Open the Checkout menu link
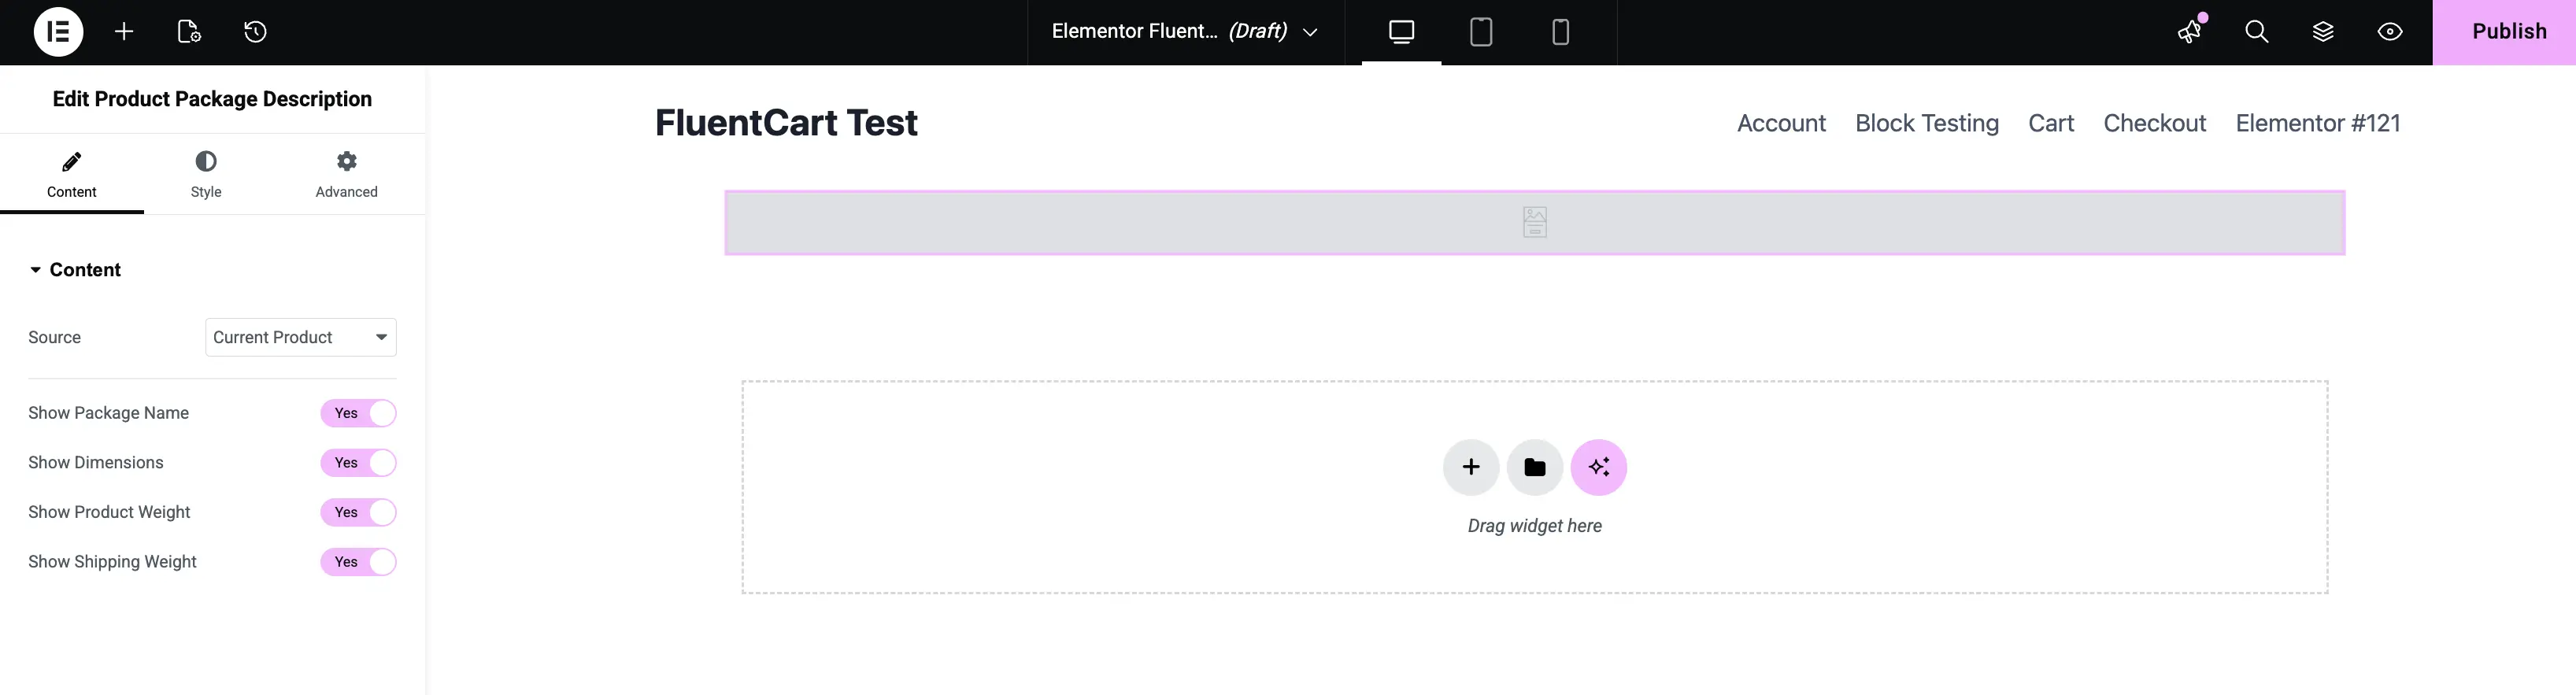The height and width of the screenshot is (695, 2576). point(2154,123)
